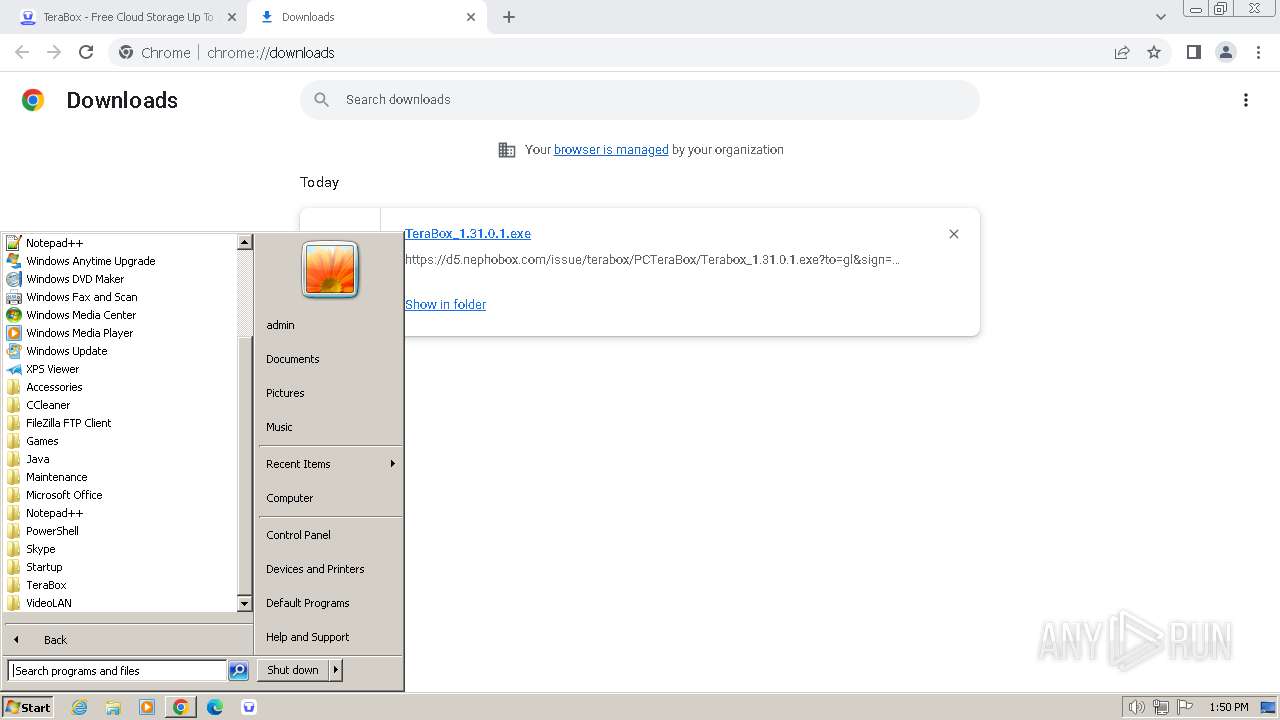Open Chrome tab search dropdown
1280x720 pixels.
(x=1161, y=17)
